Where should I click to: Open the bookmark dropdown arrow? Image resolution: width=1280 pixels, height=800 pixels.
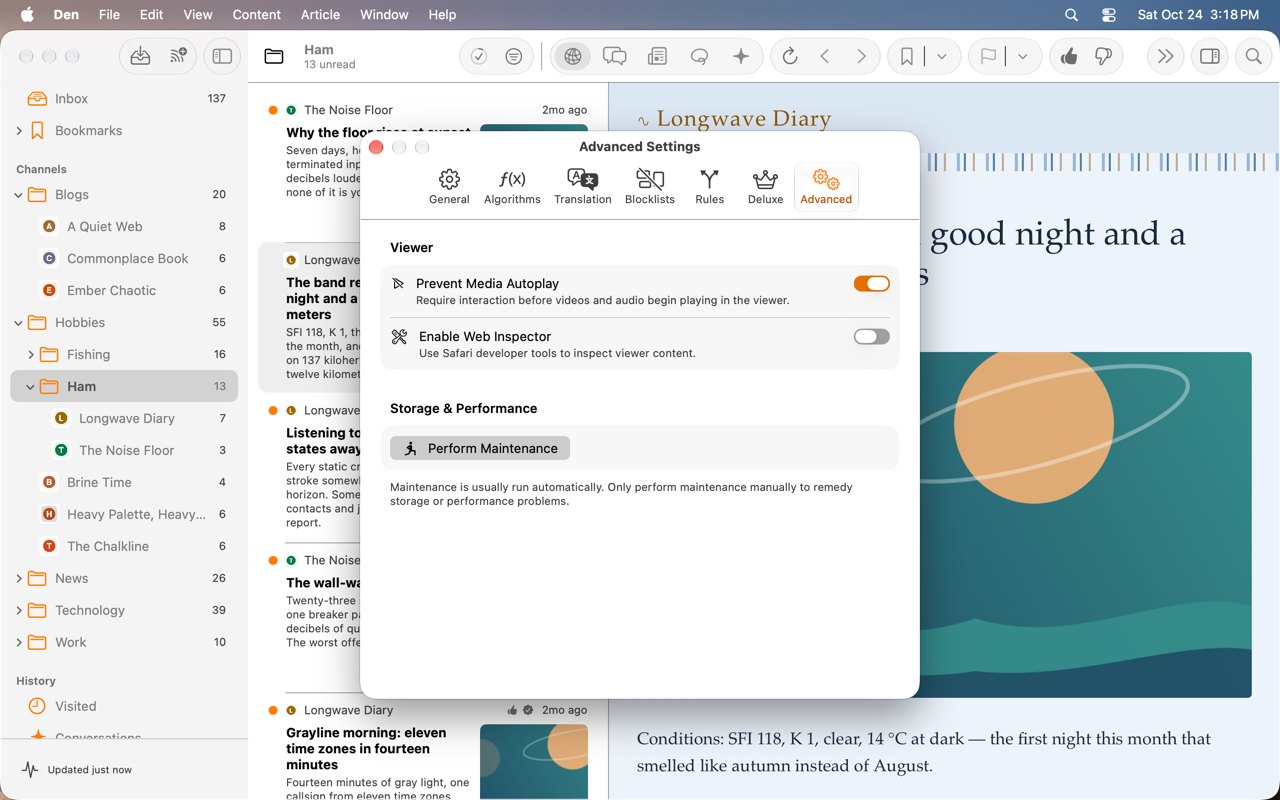942,57
